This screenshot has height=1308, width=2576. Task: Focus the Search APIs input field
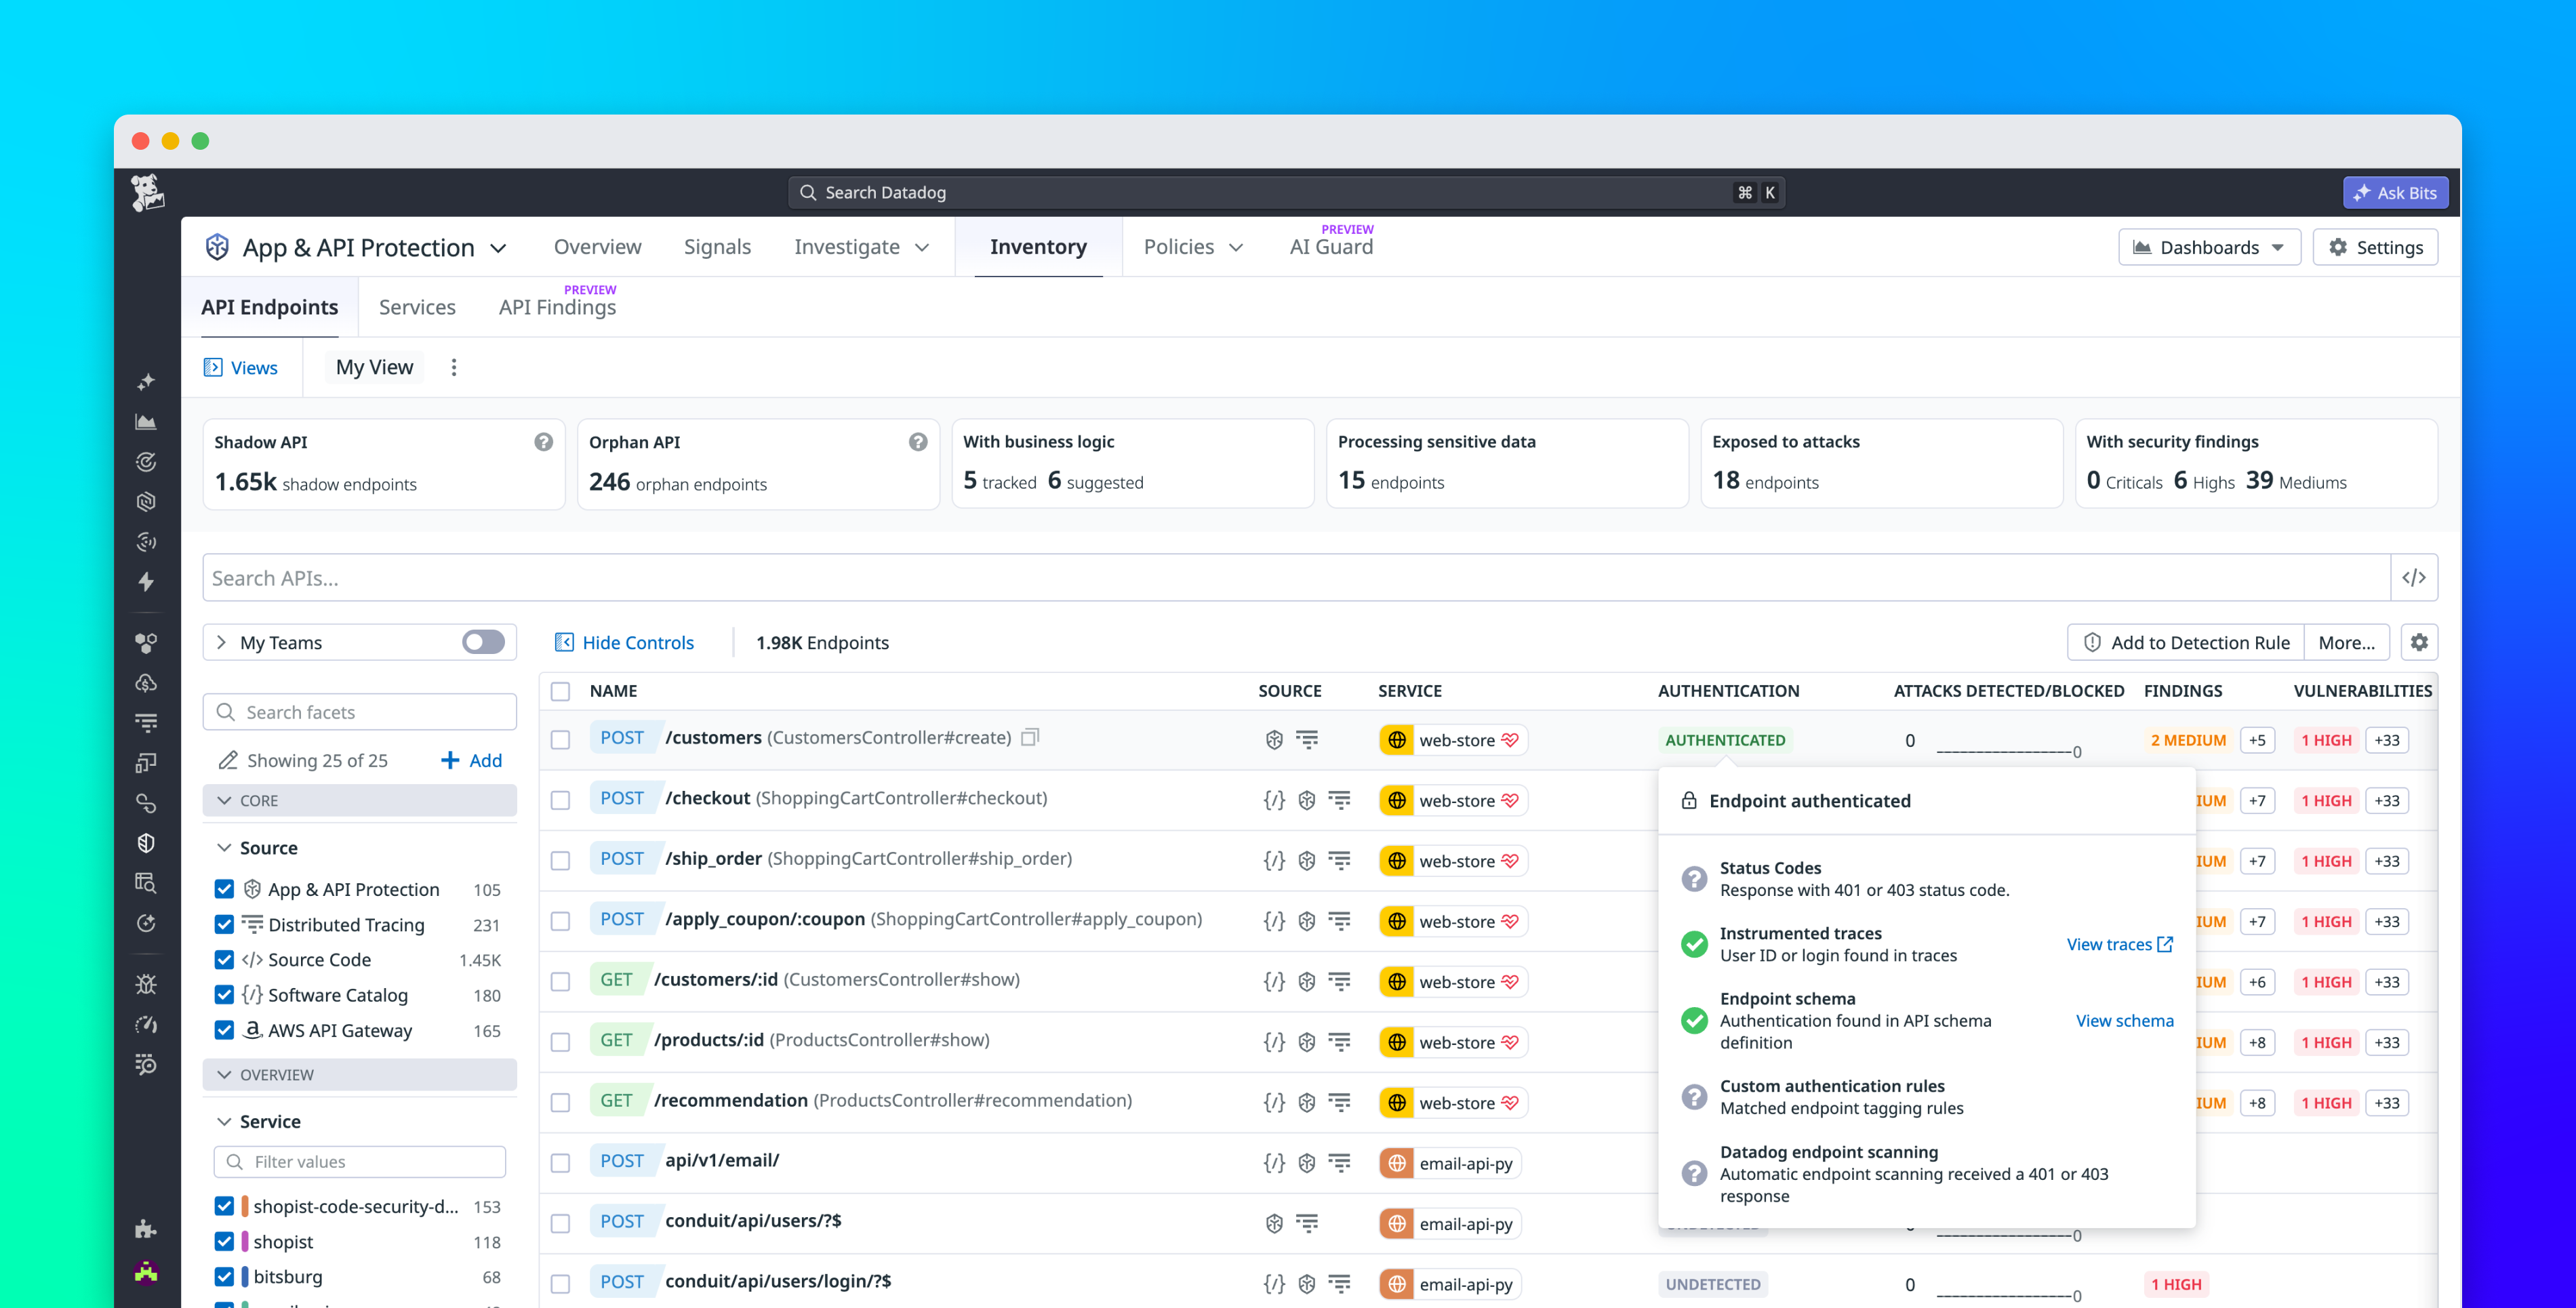click(x=1296, y=578)
